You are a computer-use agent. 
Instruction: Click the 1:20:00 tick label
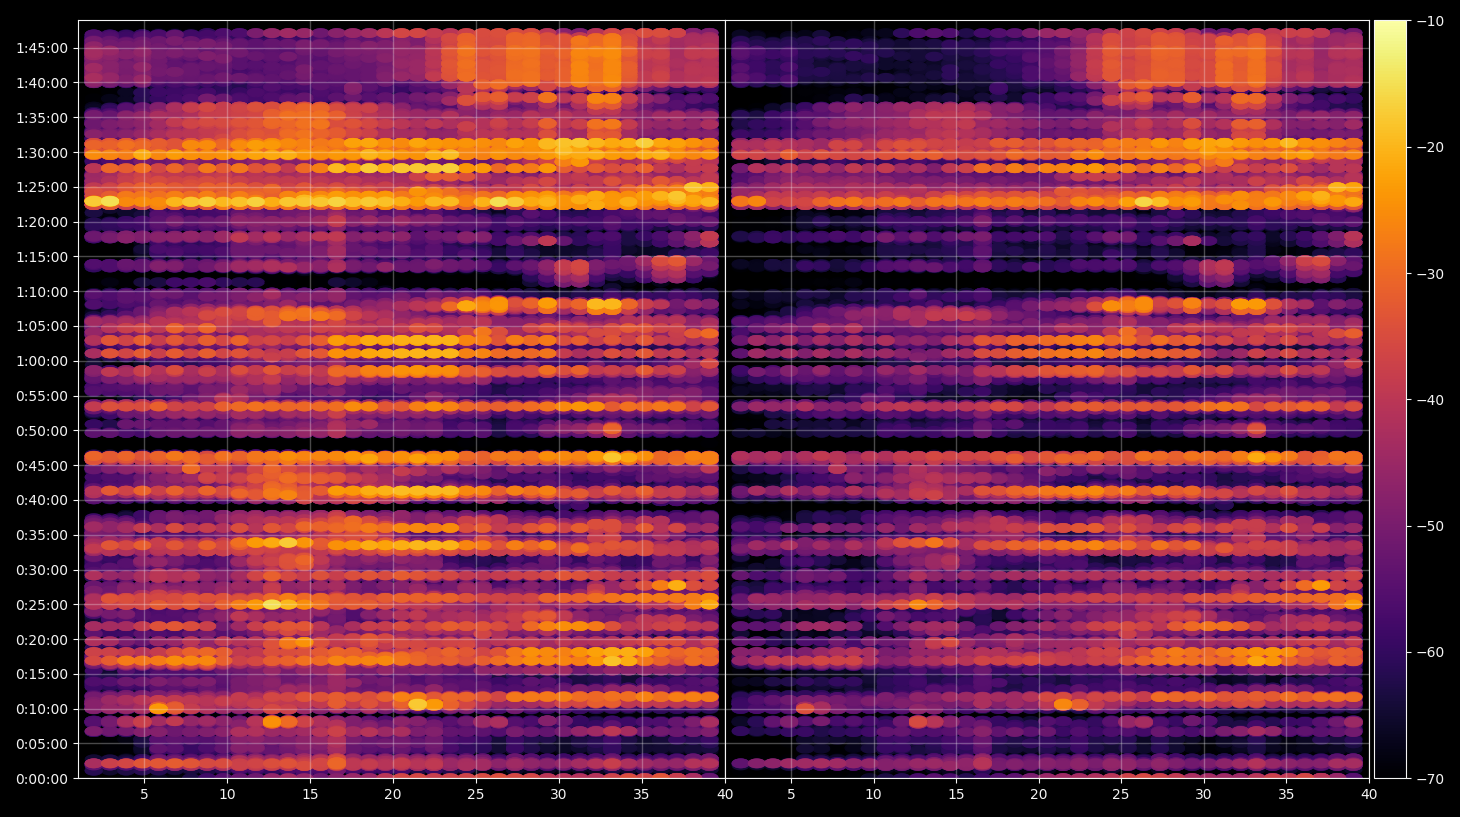click(x=42, y=222)
